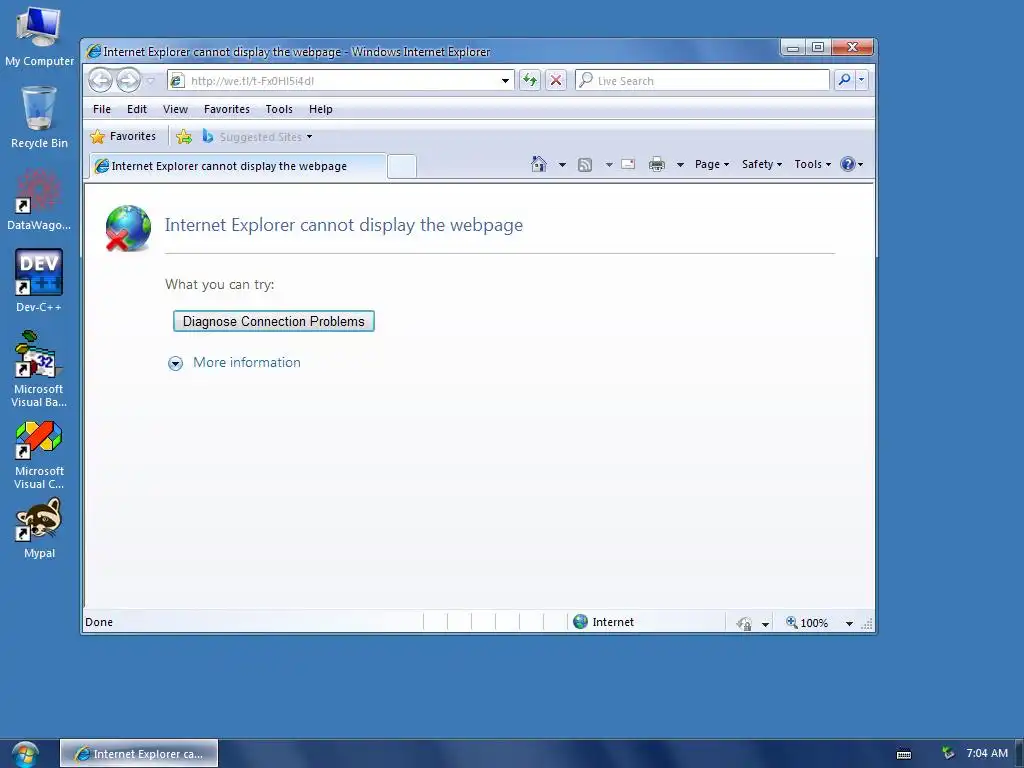The width and height of the screenshot is (1024, 768).
Task: Open the Favorites menu
Action: pos(227,109)
